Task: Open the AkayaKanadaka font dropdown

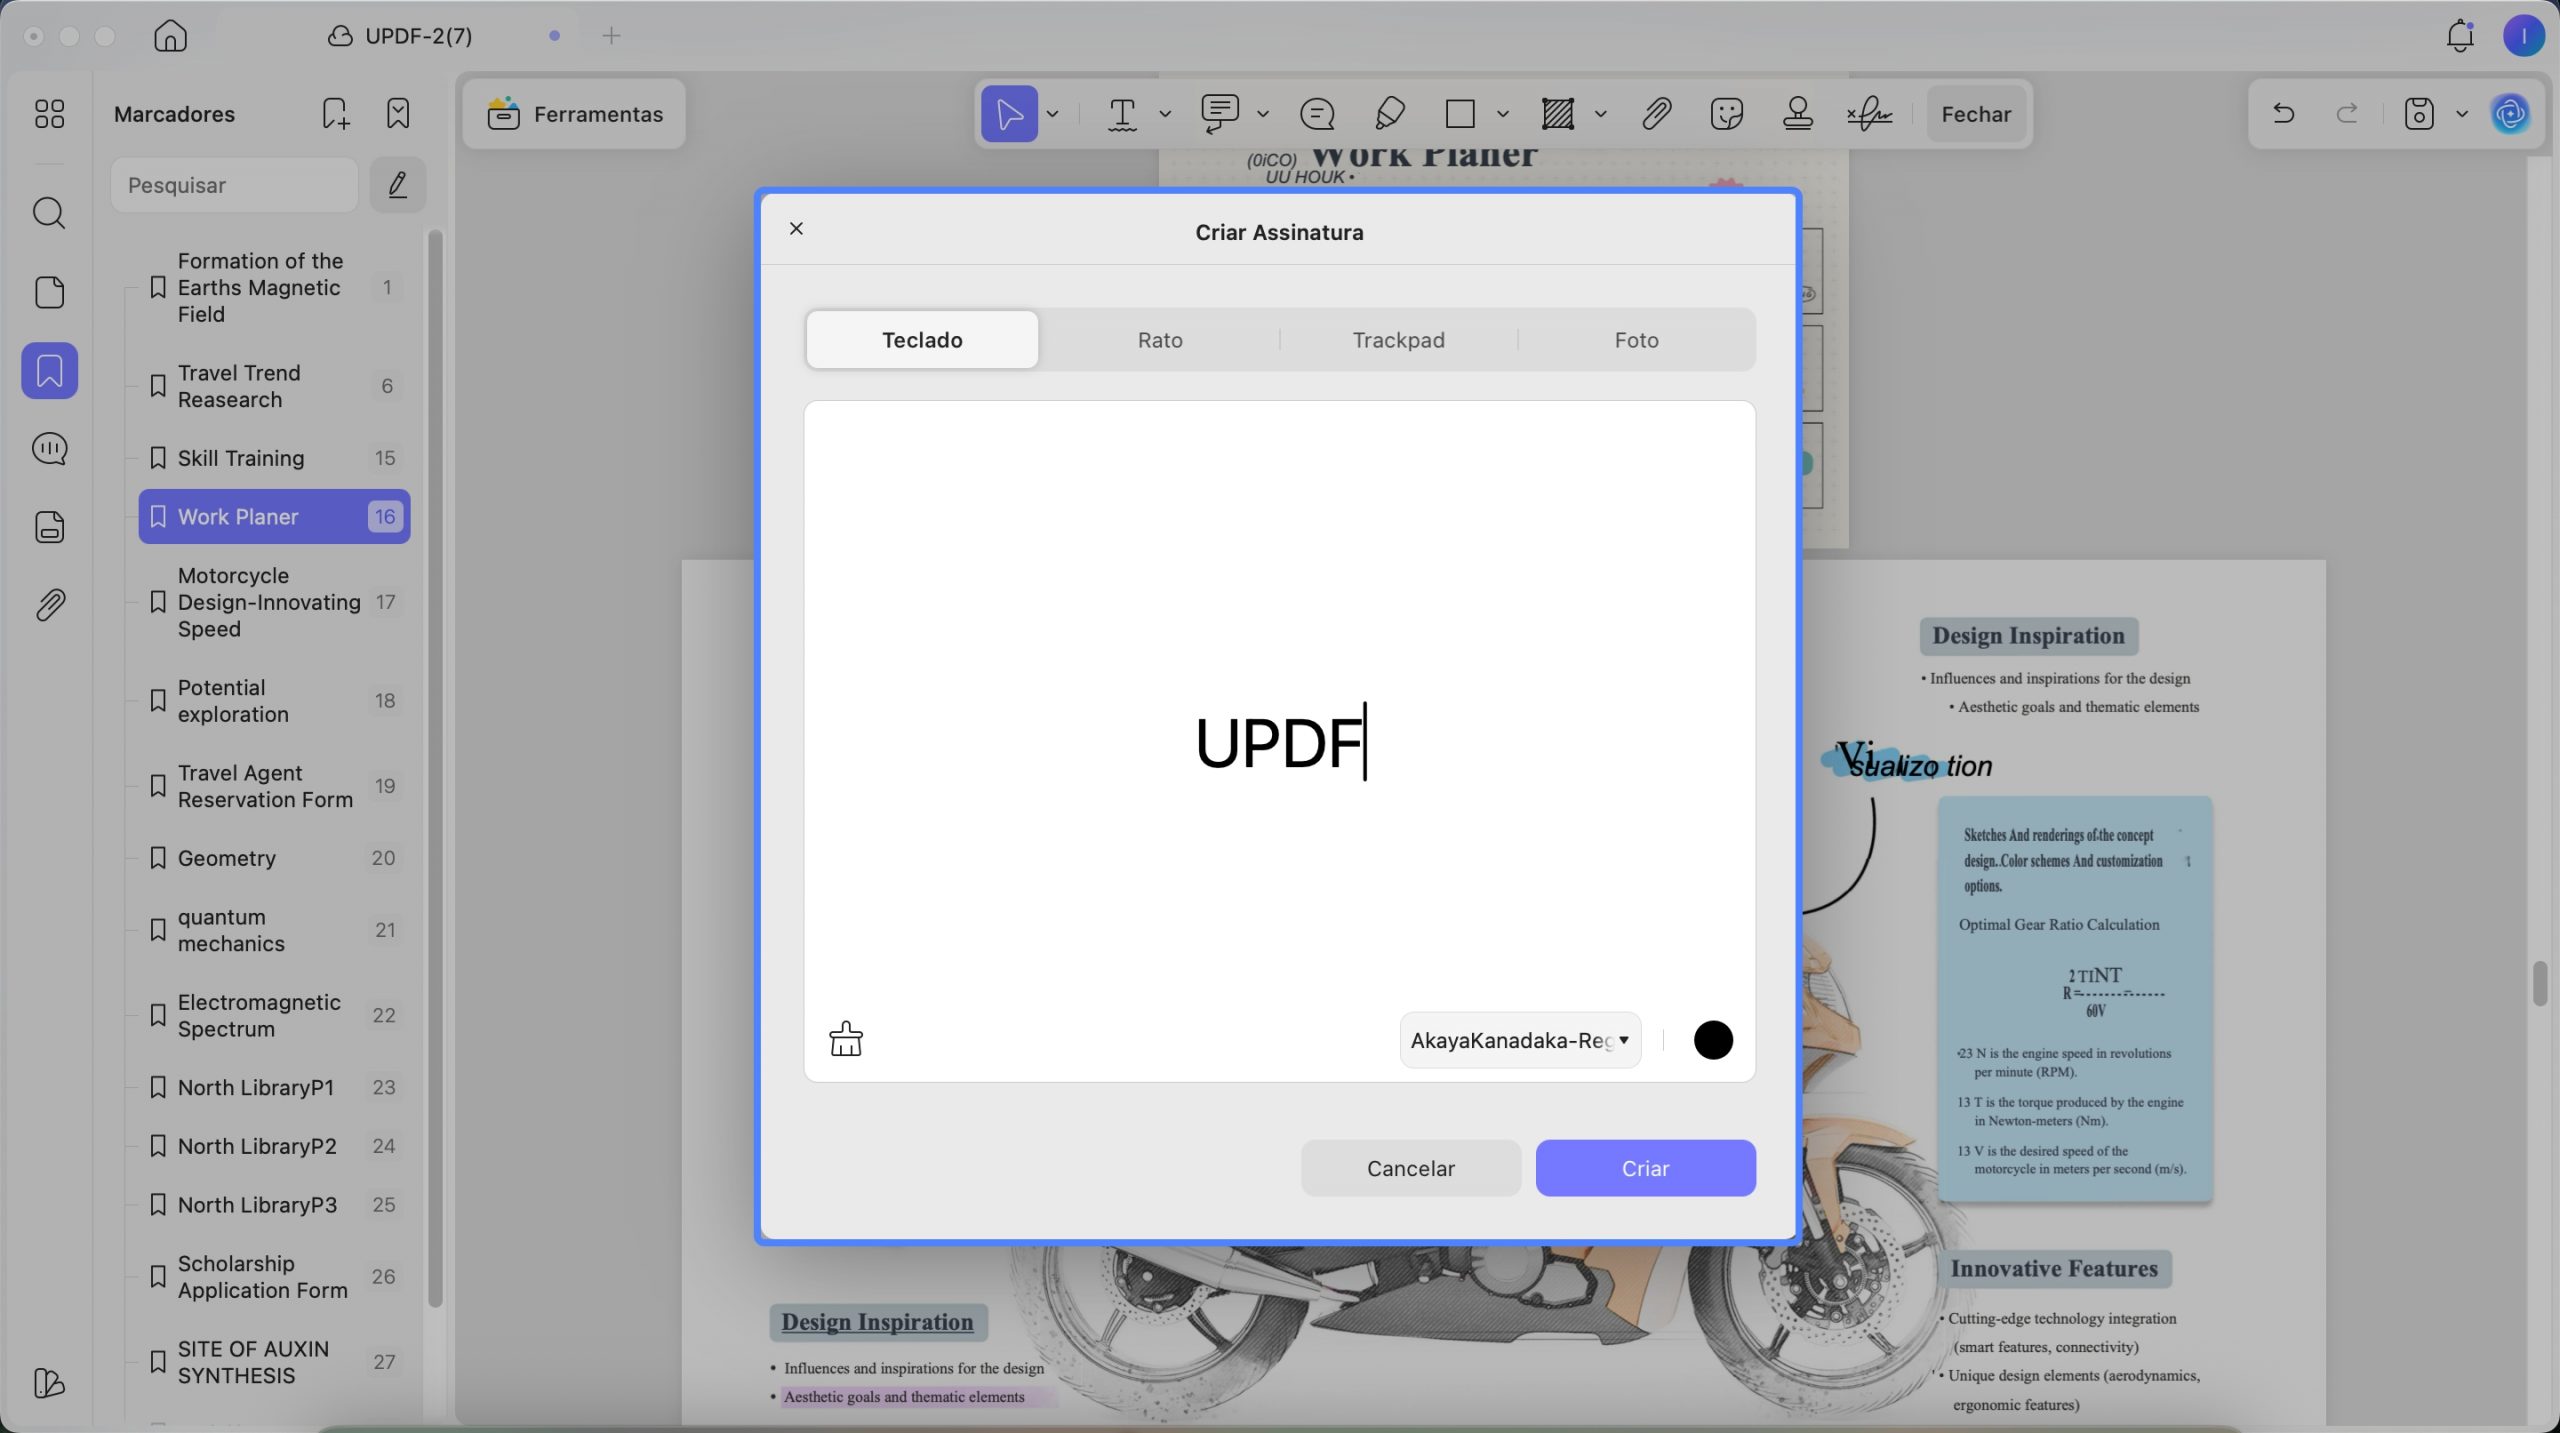Action: click(x=1520, y=1040)
